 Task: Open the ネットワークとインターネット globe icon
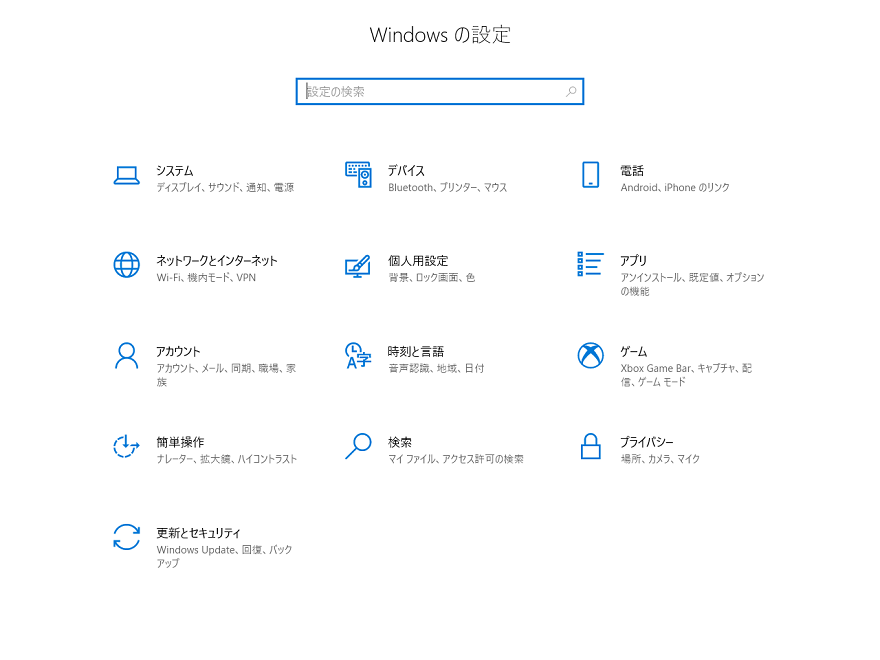pyautogui.click(x=126, y=265)
